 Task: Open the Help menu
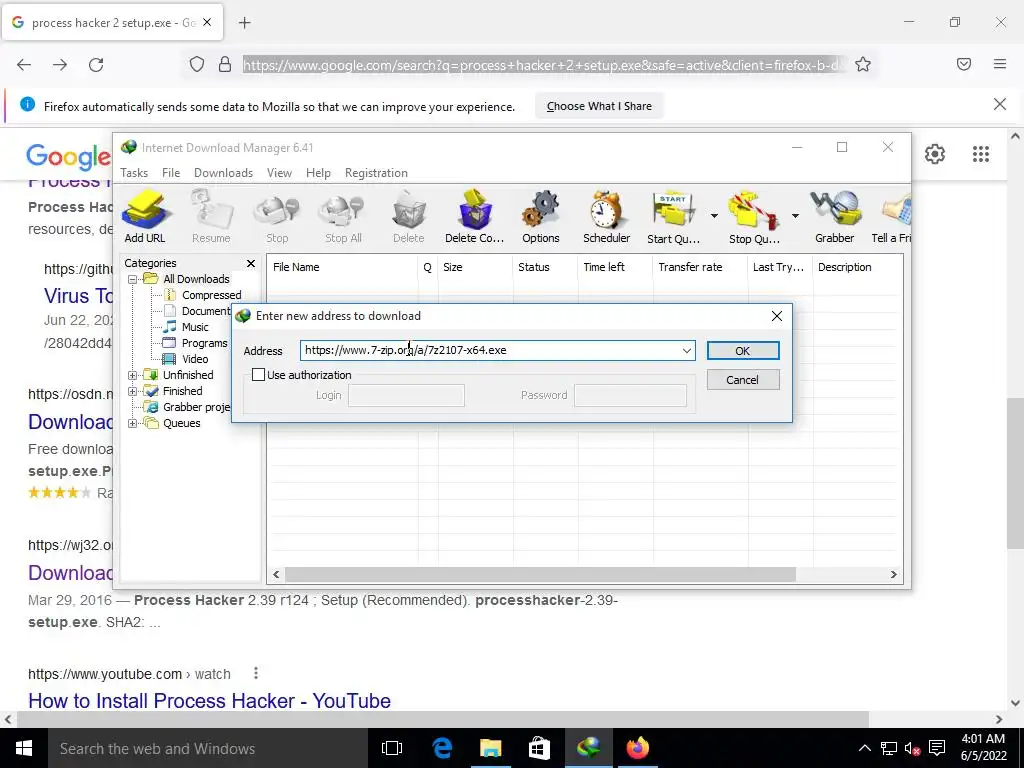[319, 173]
